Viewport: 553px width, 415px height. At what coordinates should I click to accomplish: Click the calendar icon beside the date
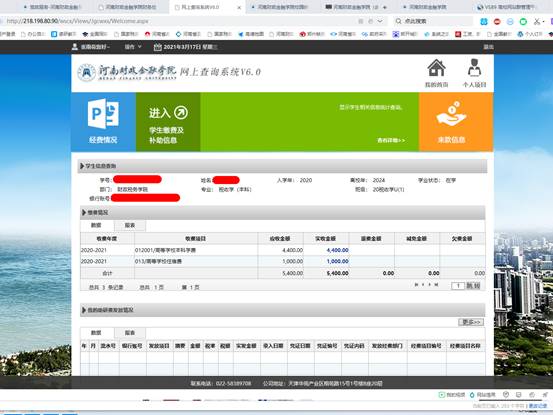pyautogui.click(x=158, y=47)
